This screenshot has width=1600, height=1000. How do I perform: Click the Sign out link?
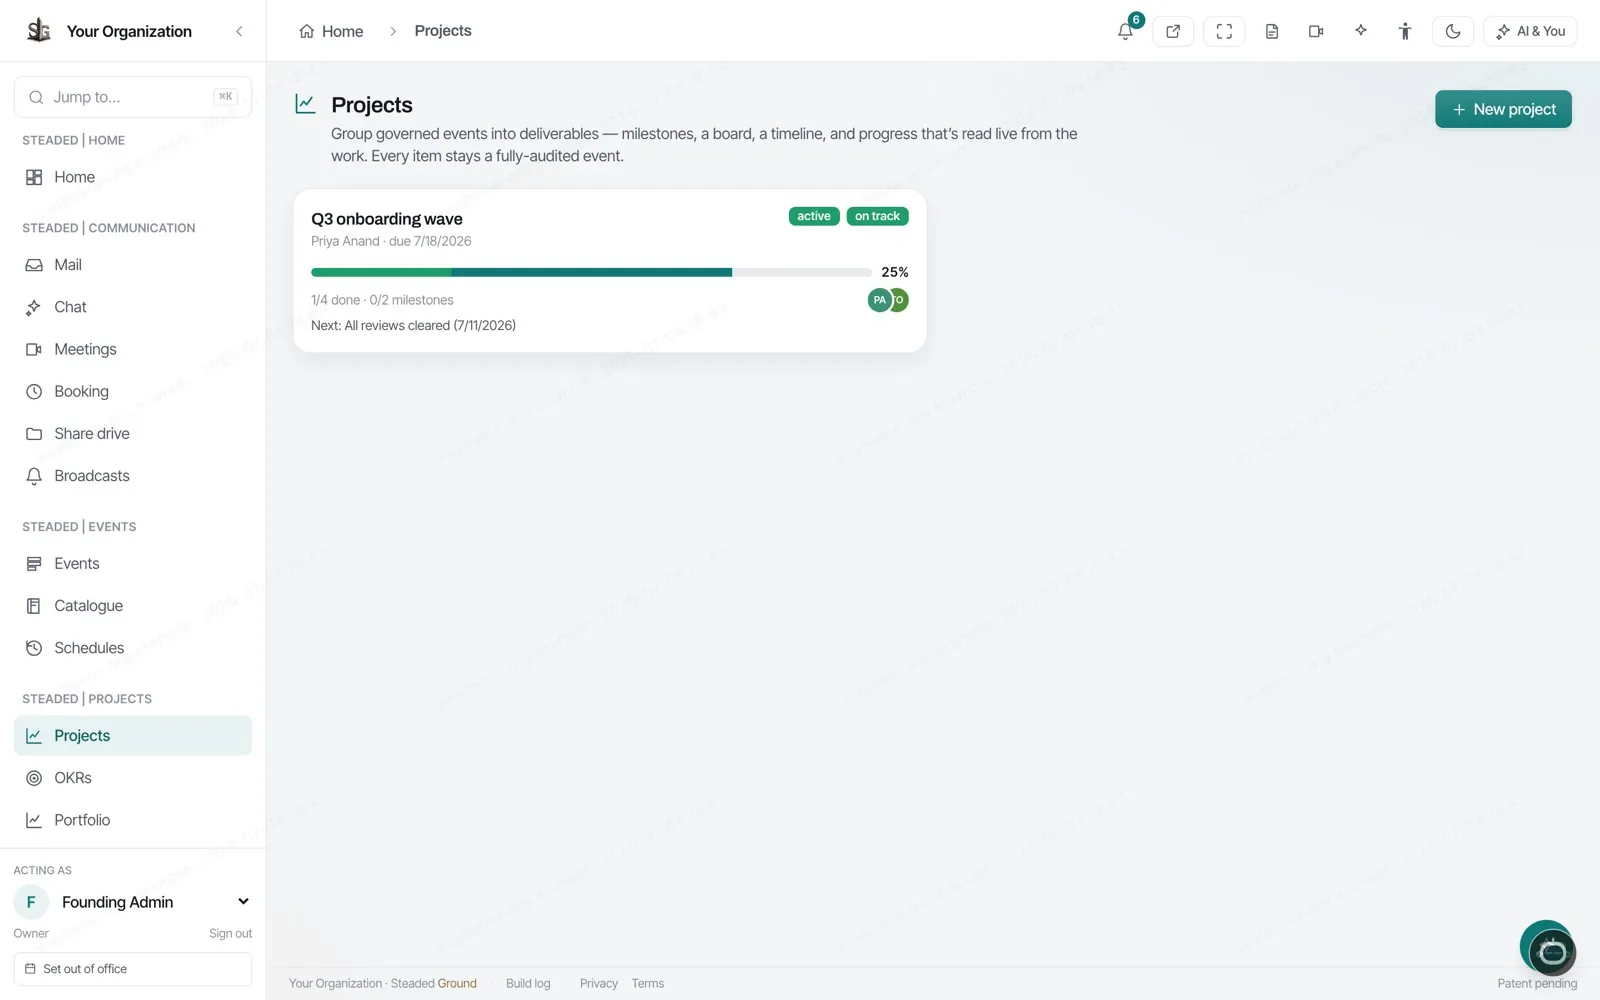coord(230,934)
